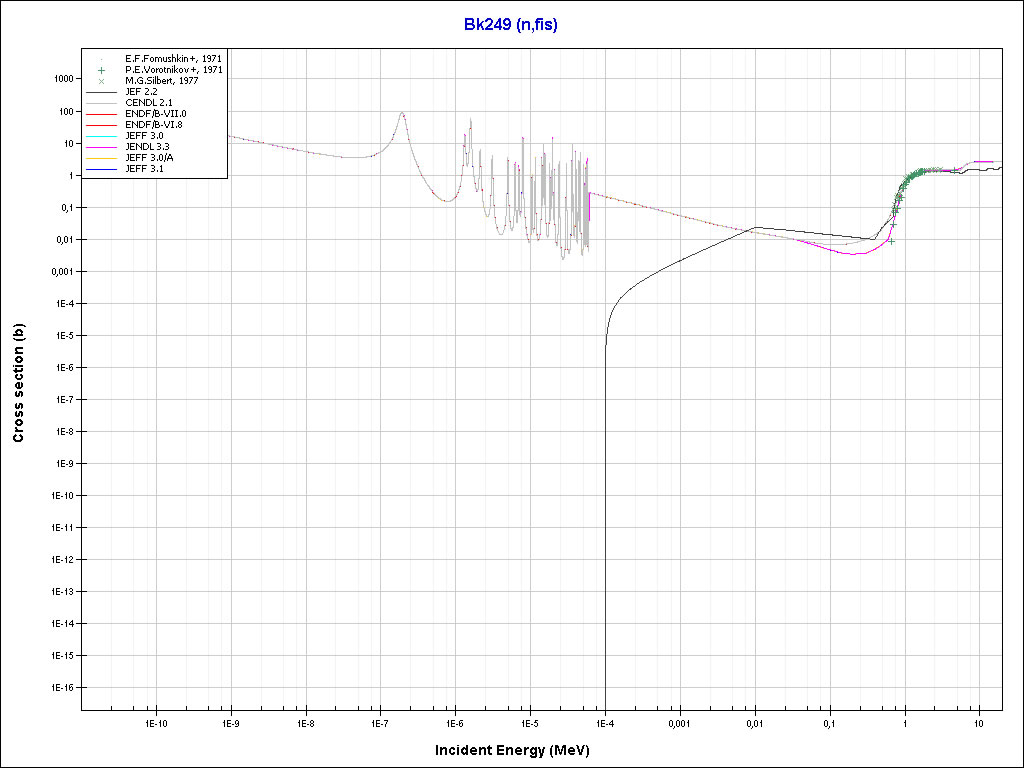Select the magenta JENDL 3.3 line swatch
This screenshot has width=1024, height=768.
click(x=102, y=146)
